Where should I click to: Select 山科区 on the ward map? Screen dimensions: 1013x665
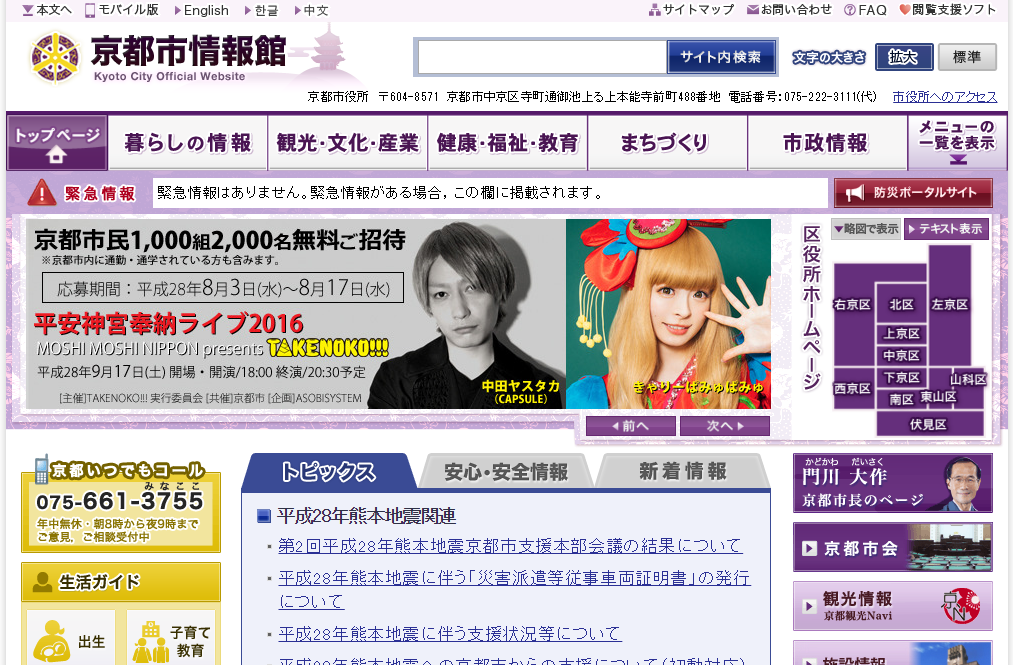[968, 379]
